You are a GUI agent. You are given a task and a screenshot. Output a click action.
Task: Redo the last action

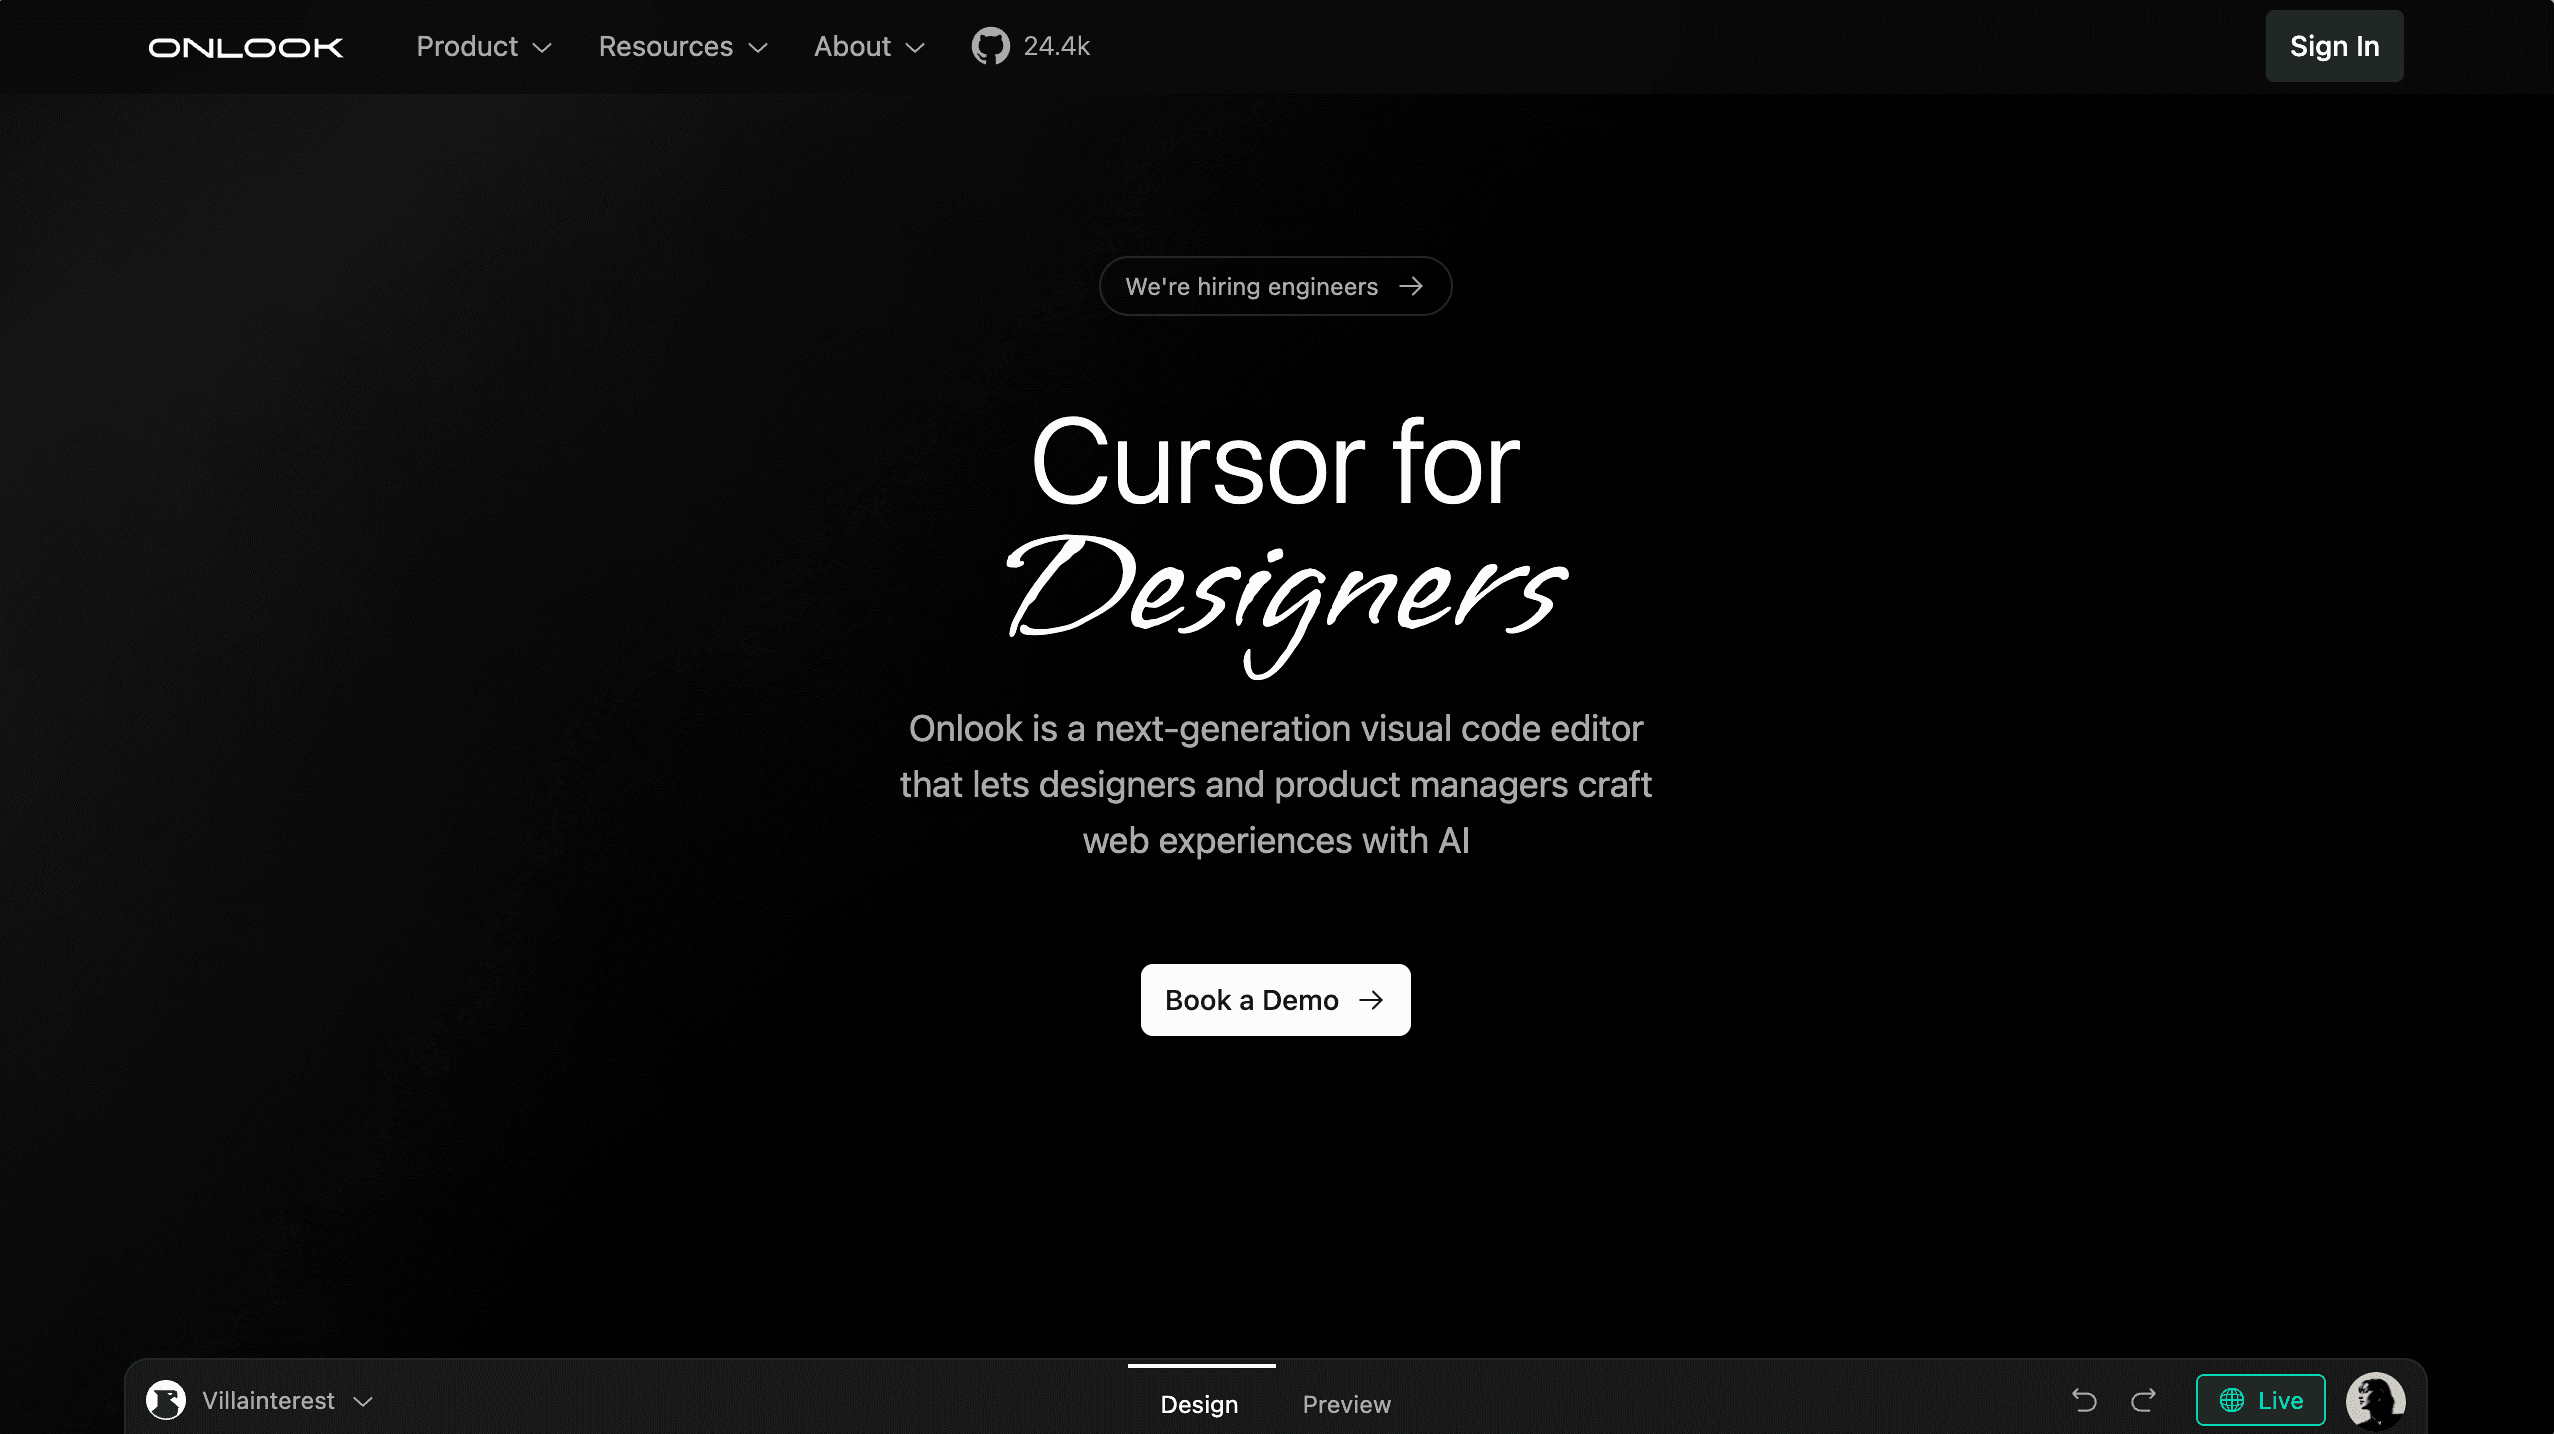(2143, 1400)
